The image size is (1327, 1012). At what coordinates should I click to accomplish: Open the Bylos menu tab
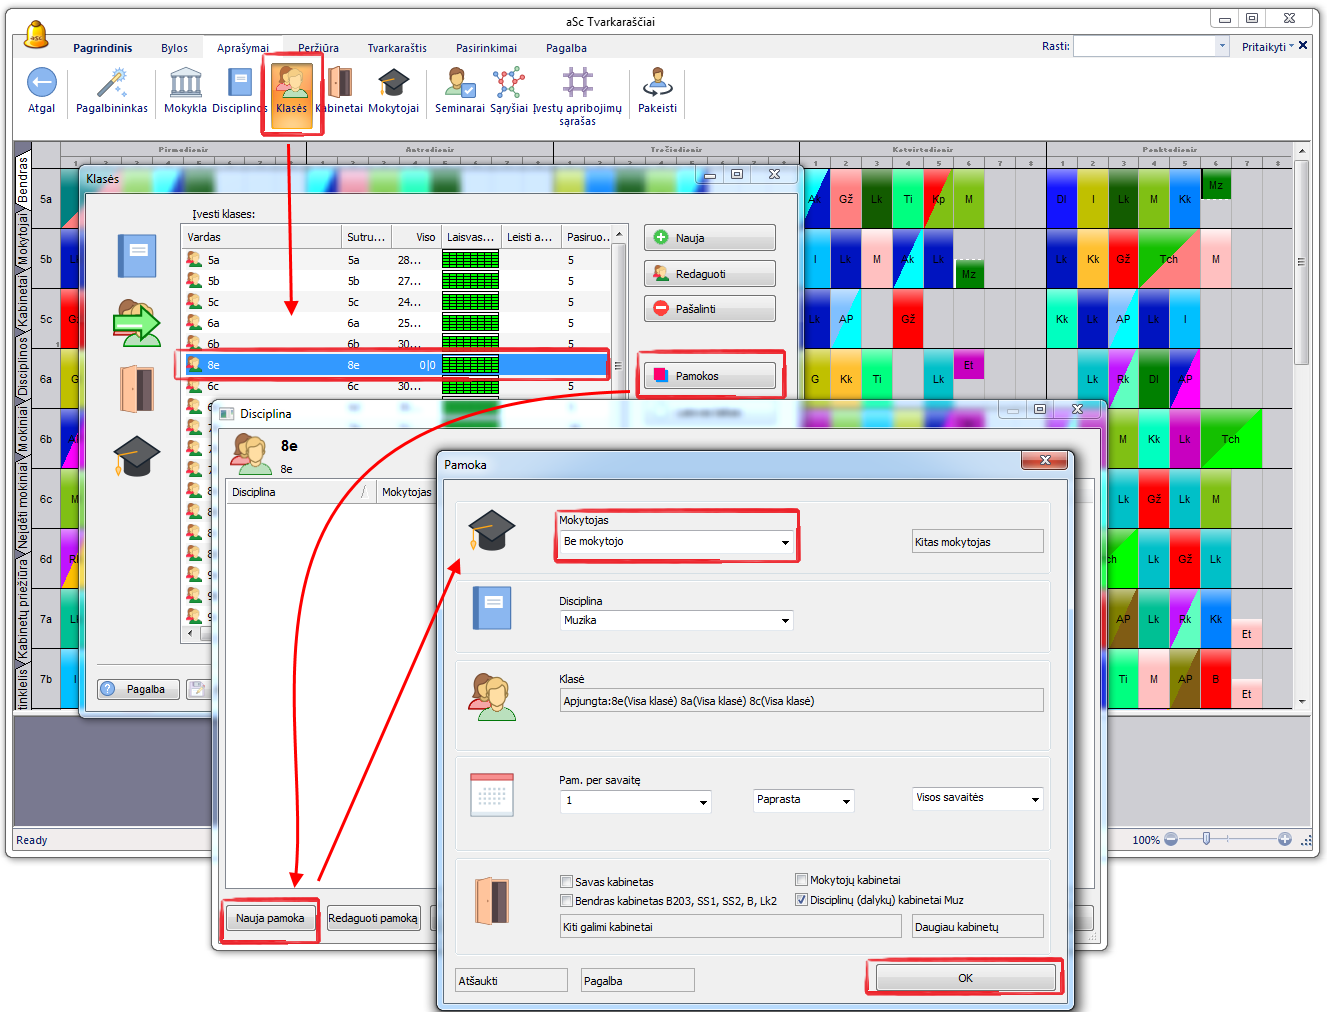tap(174, 48)
